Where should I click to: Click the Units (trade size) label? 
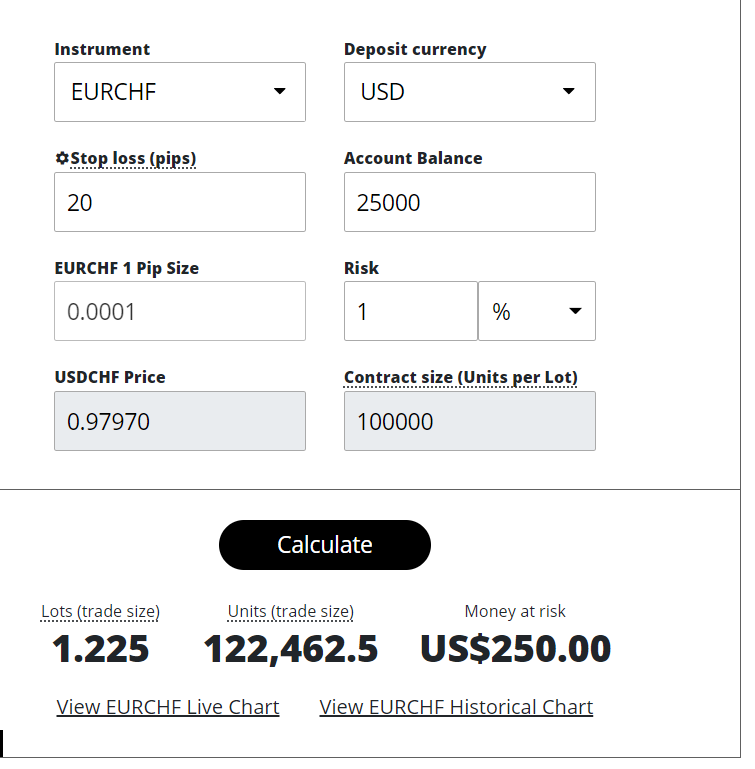click(290, 611)
